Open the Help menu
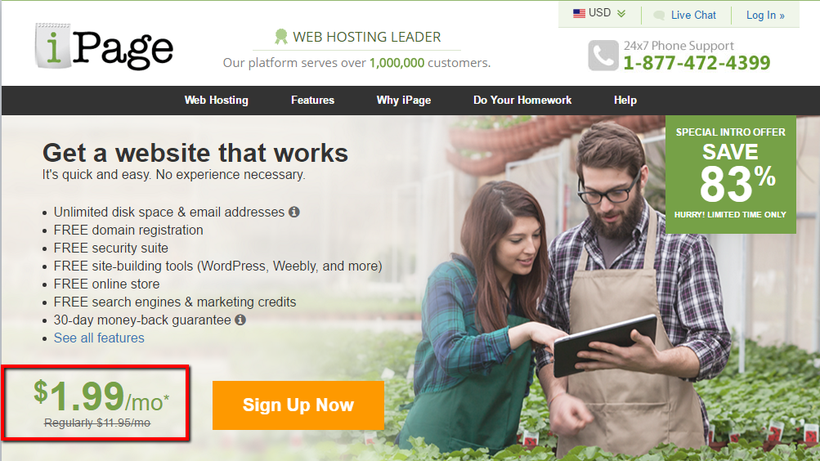 [625, 100]
